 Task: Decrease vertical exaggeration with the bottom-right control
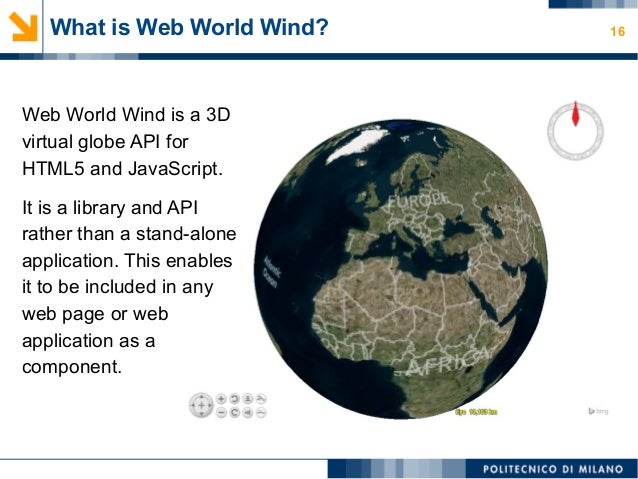261,412
